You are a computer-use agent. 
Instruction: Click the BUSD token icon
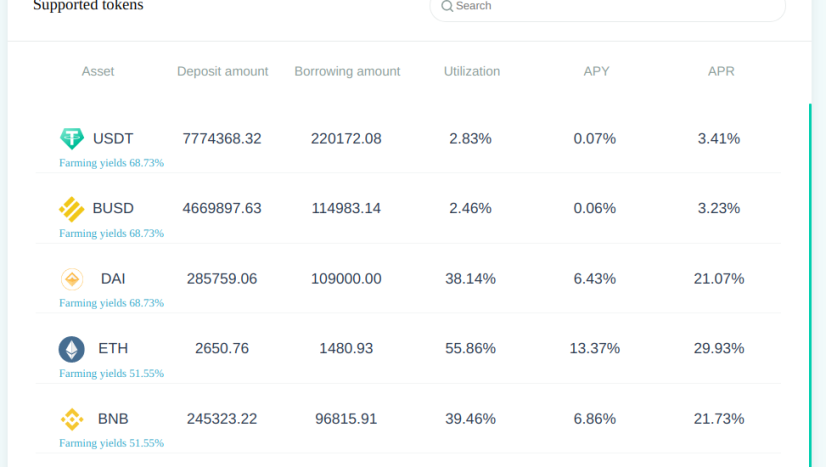(x=71, y=209)
